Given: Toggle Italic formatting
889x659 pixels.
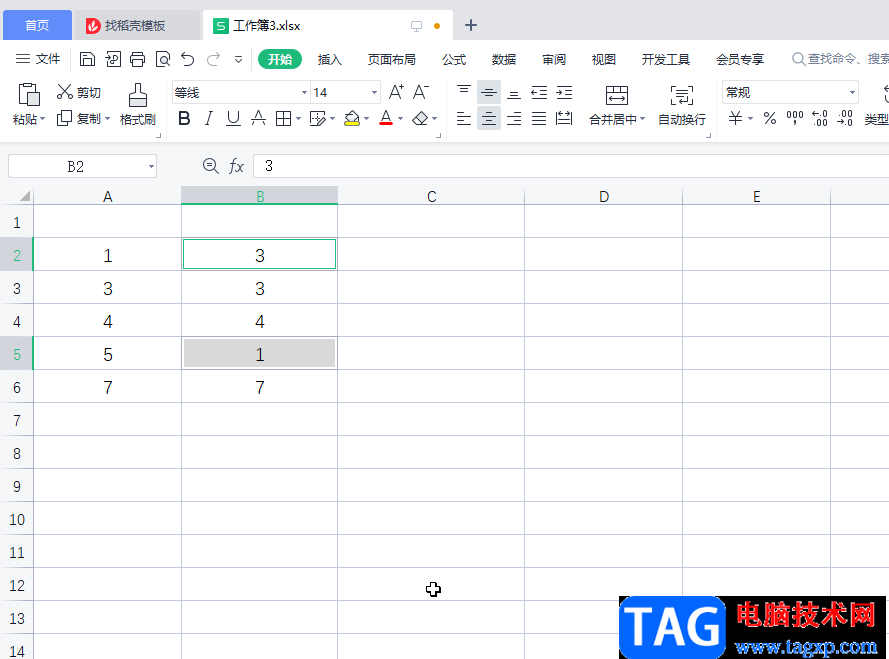Looking at the screenshot, I should tap(209, 119).
